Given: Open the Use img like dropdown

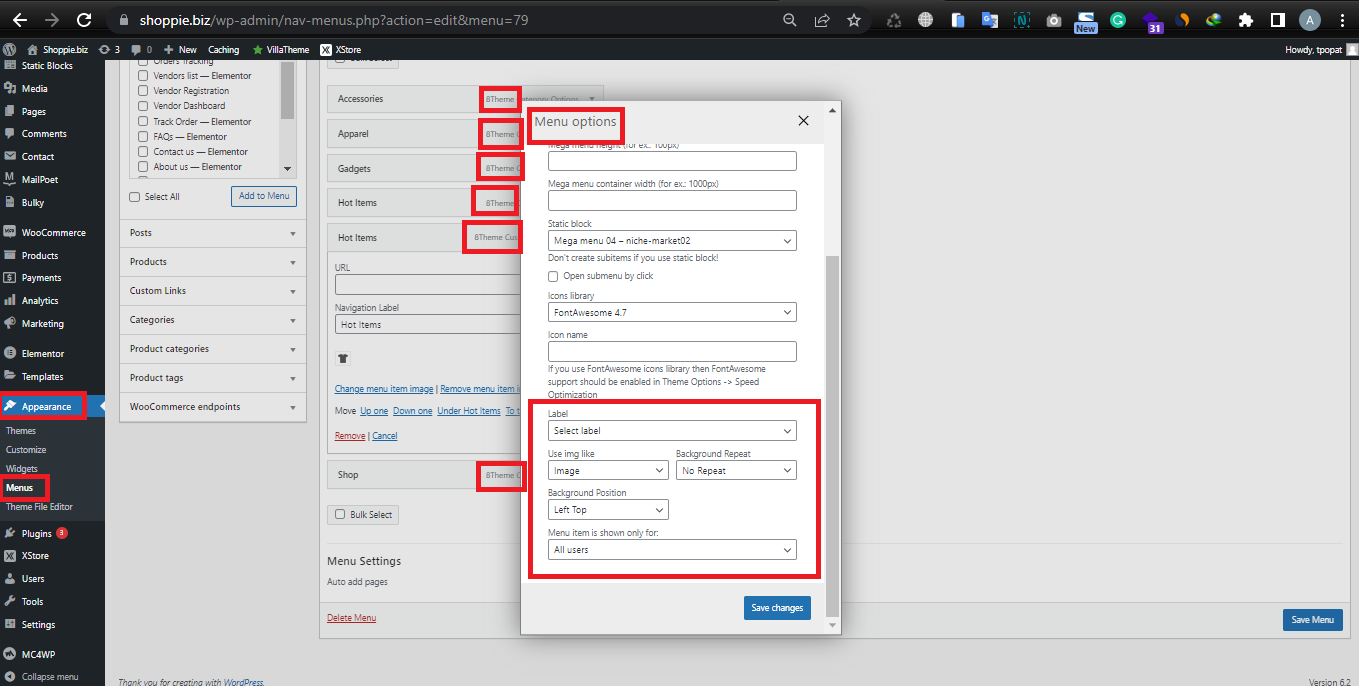Looking at the screenshot, I should coord(608,470).
